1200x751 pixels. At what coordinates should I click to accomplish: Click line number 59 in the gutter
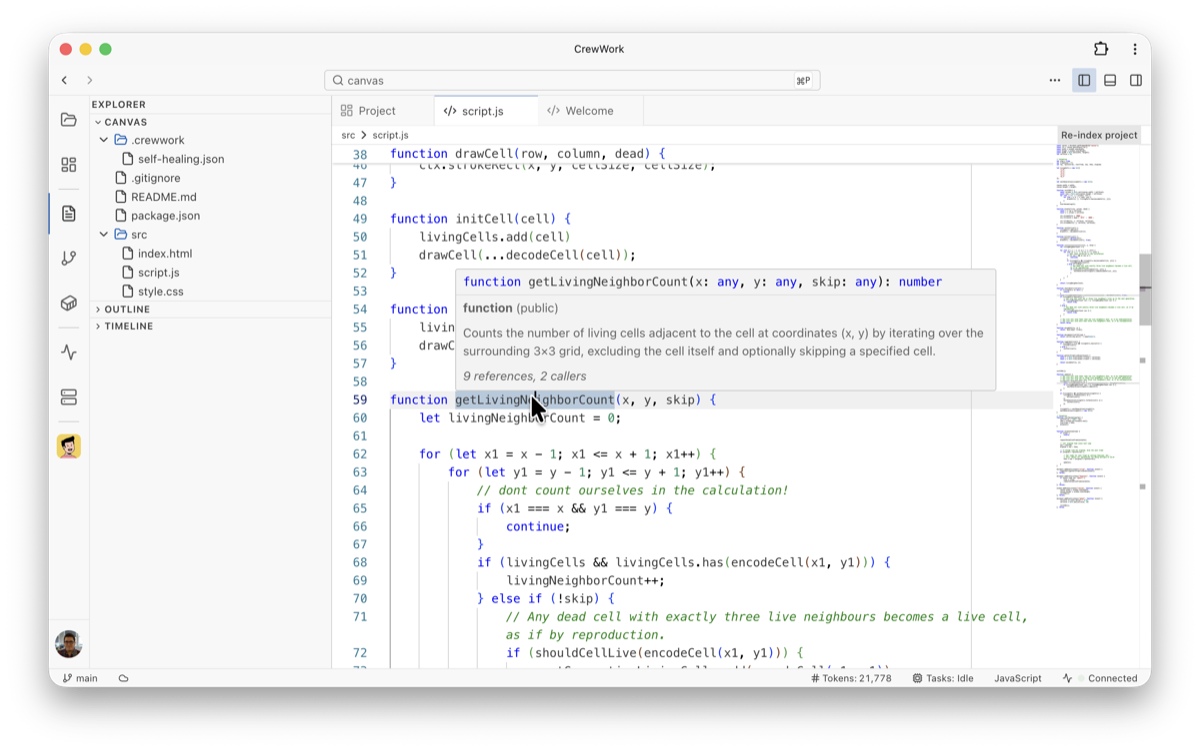pos(360,400)
